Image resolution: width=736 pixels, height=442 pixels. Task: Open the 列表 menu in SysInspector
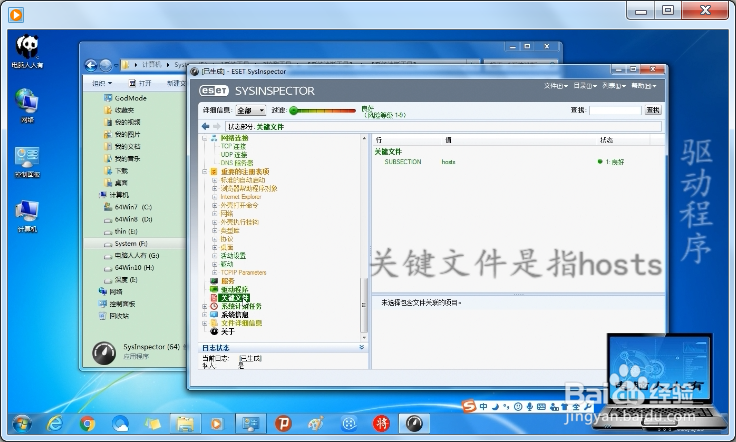tap(614, 86)
